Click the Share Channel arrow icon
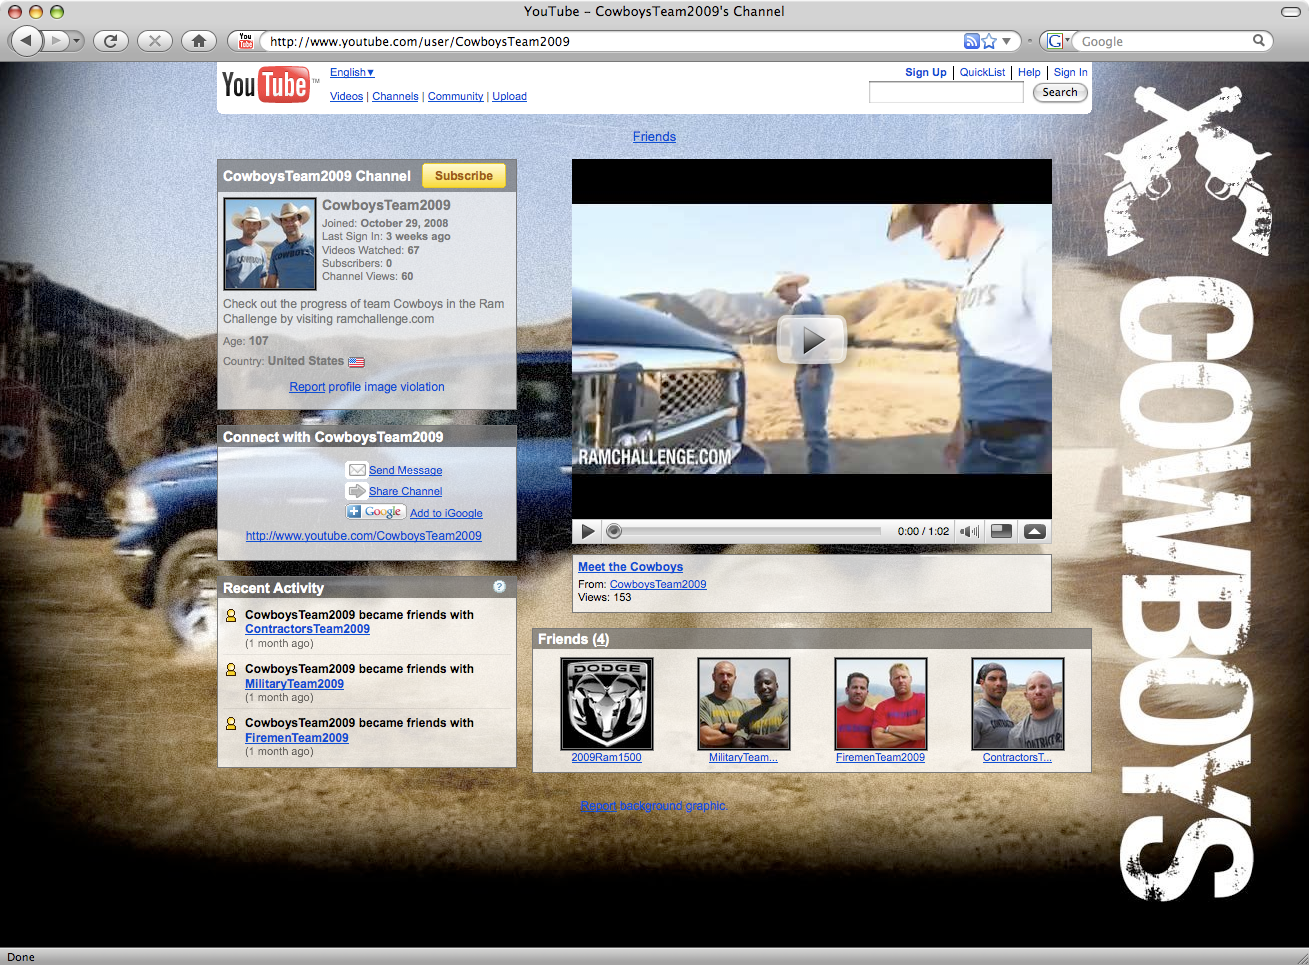Viewport: 1309px width, 965px height. click(357, 491)
